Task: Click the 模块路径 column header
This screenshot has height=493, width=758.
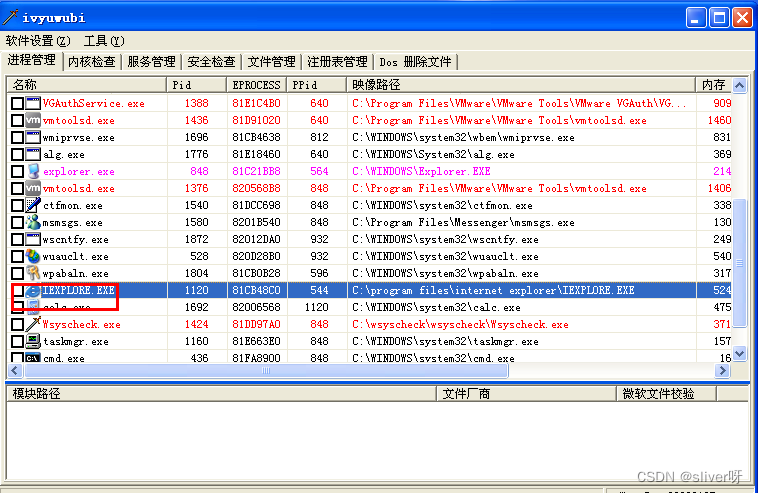Action: [x=221, y=394]
